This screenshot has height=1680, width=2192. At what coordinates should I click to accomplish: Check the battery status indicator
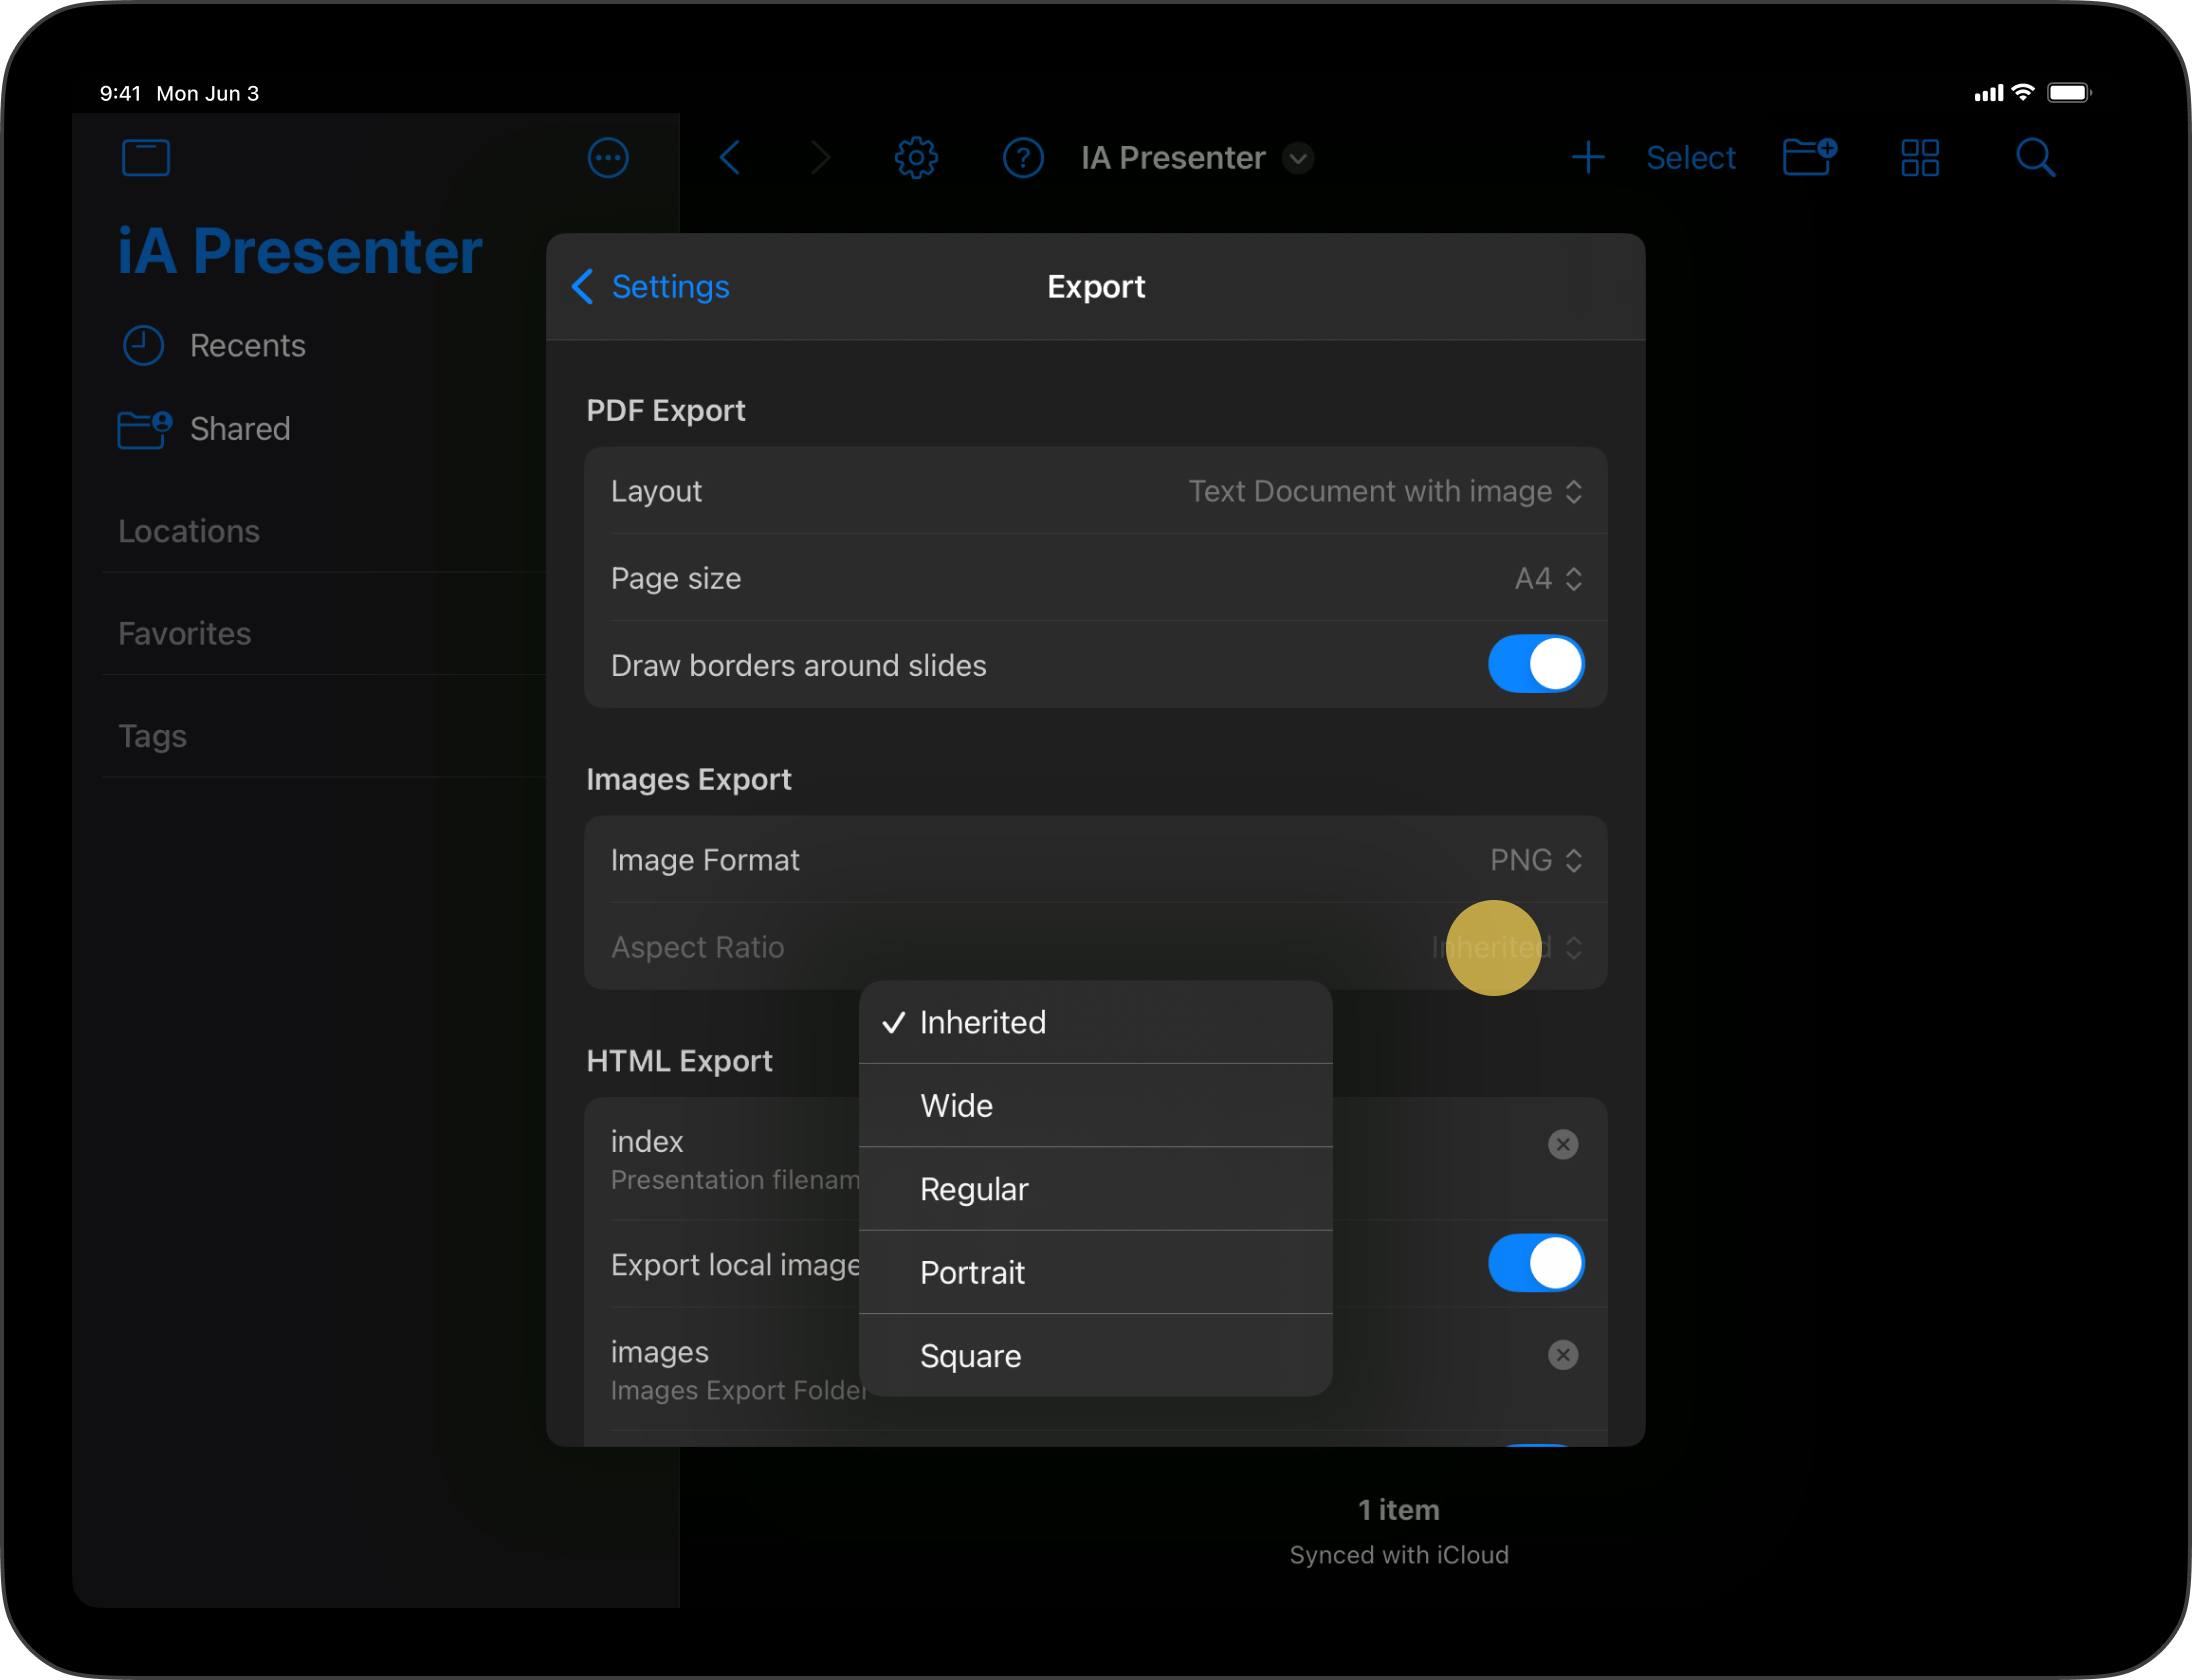[2069, 93]
